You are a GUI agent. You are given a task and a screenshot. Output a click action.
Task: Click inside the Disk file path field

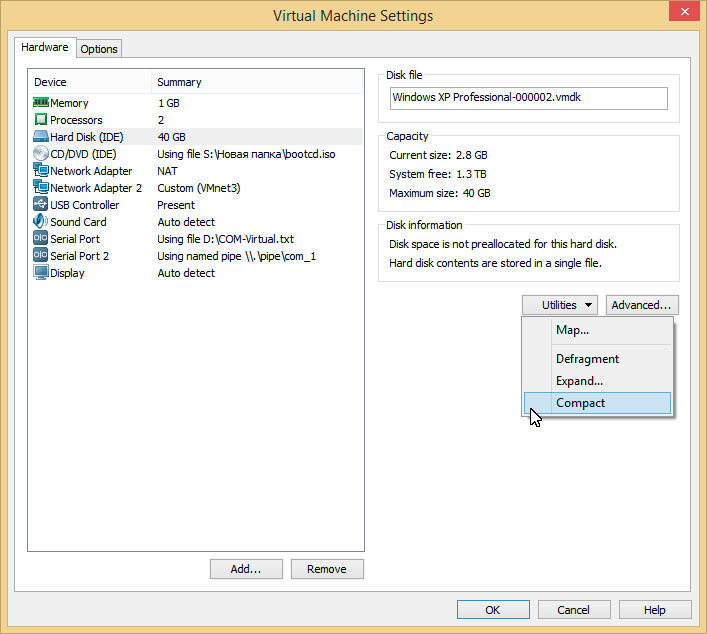528,98
